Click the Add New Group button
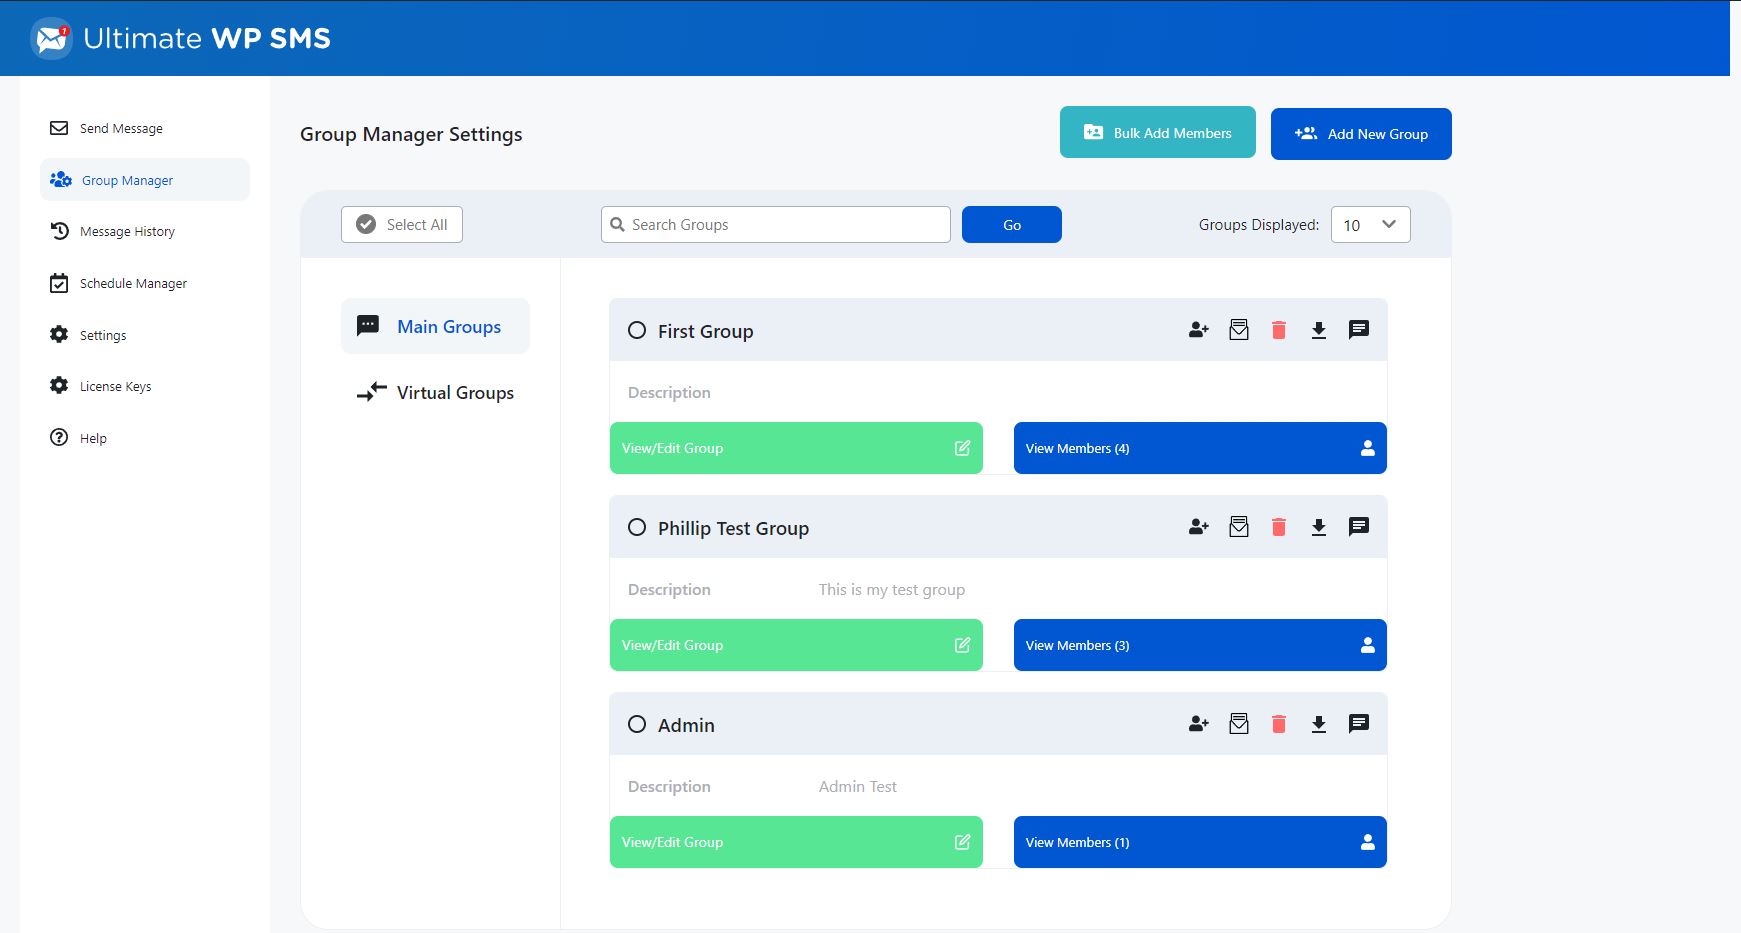Screen dimensions: 1741x933 pyautogui.click(x=1360, y=134)
